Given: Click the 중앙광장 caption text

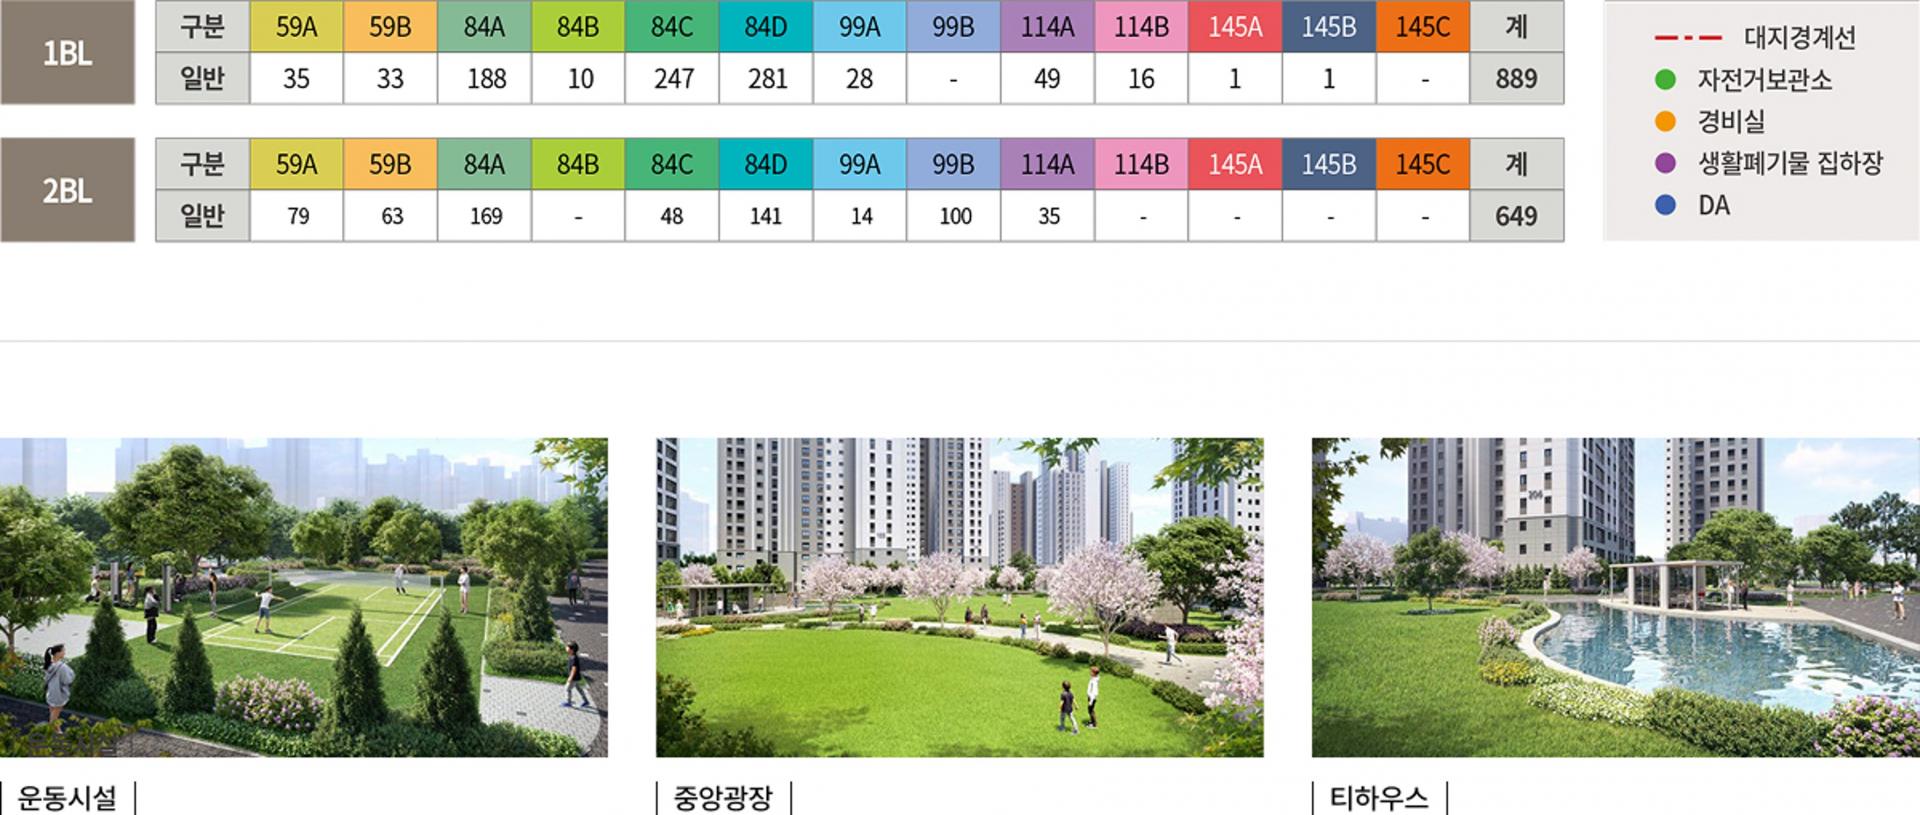Looking at the screenshot, I should click(x=723, y=798).
